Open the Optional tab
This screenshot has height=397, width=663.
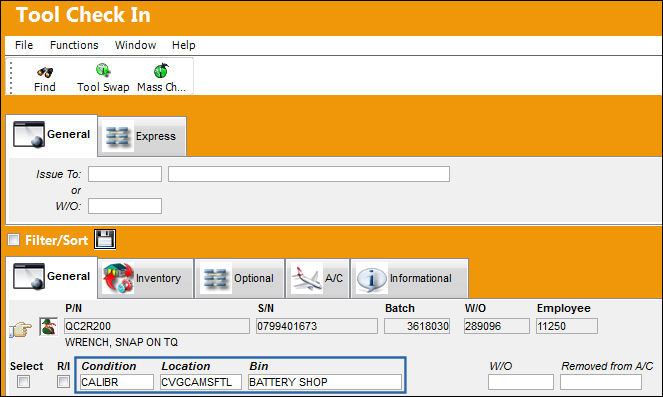239,278
